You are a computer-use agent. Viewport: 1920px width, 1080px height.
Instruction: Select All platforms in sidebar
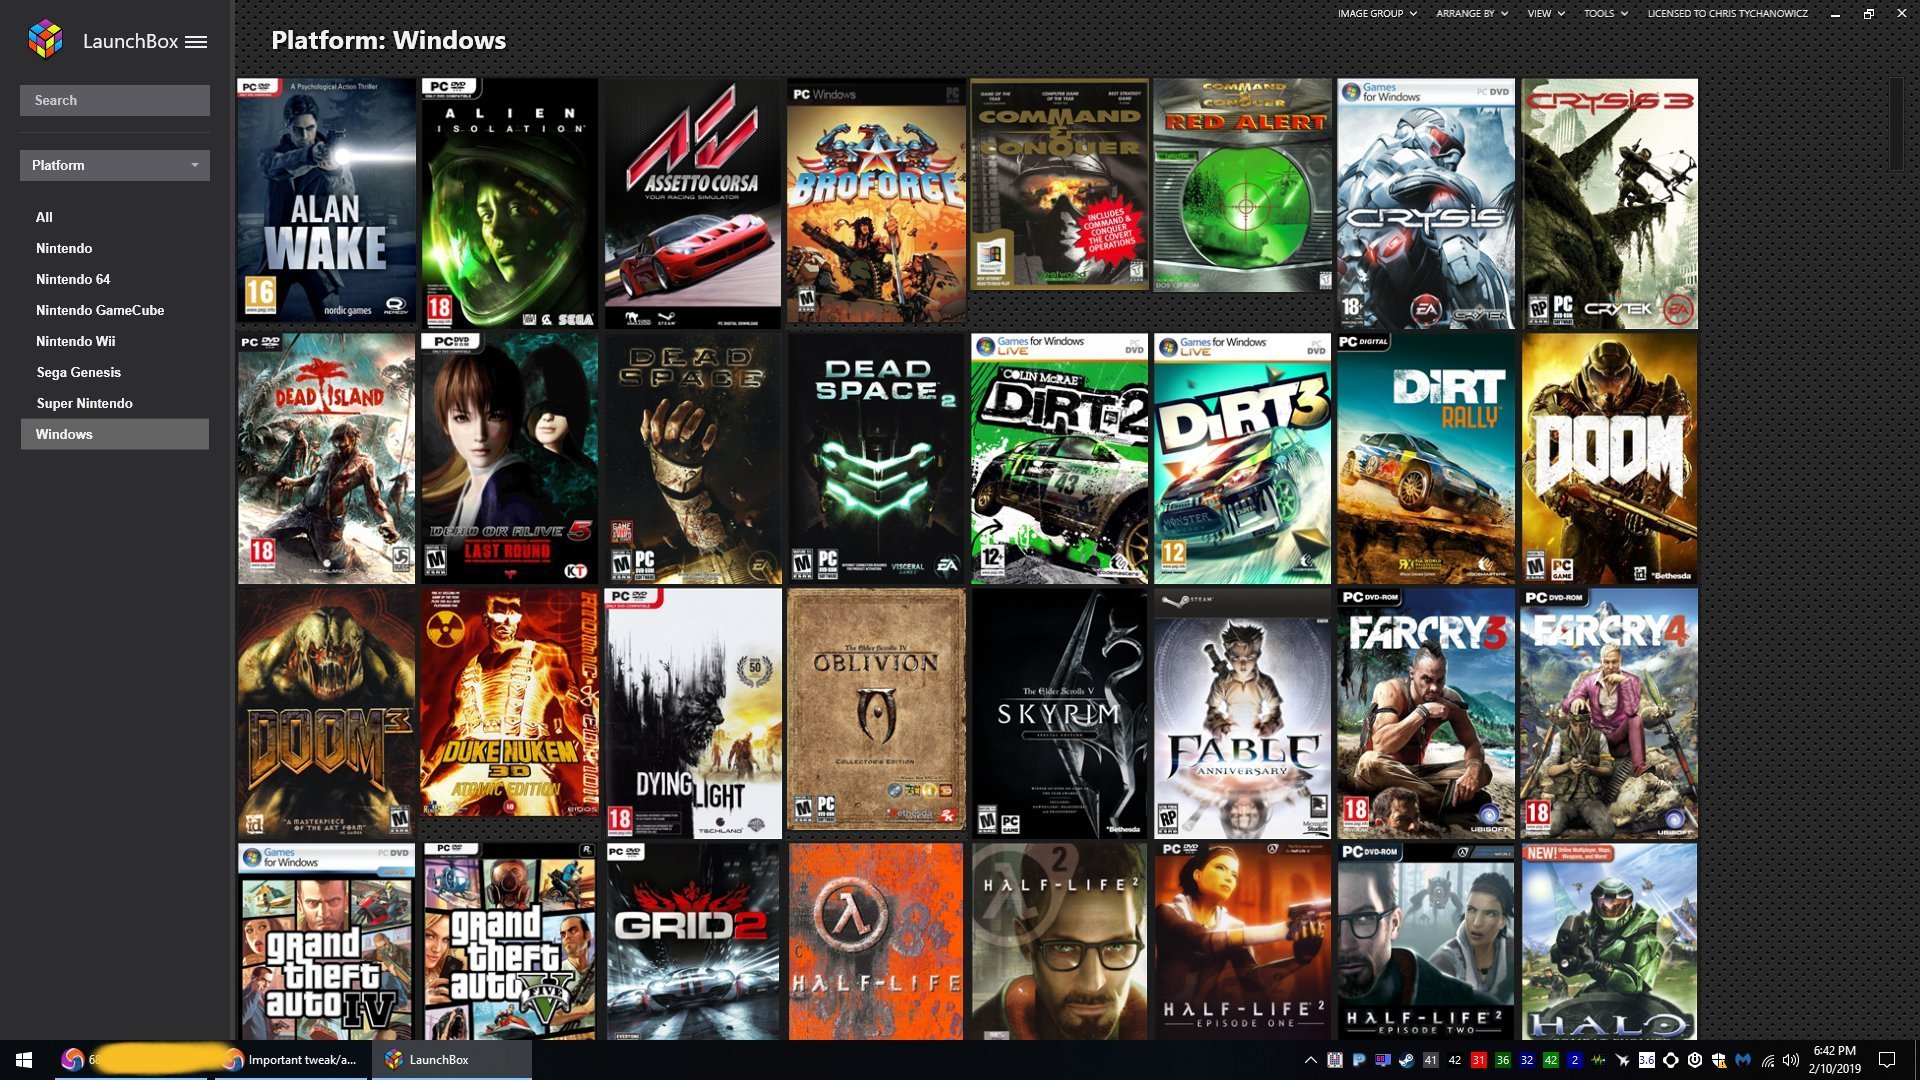point(44,217)
